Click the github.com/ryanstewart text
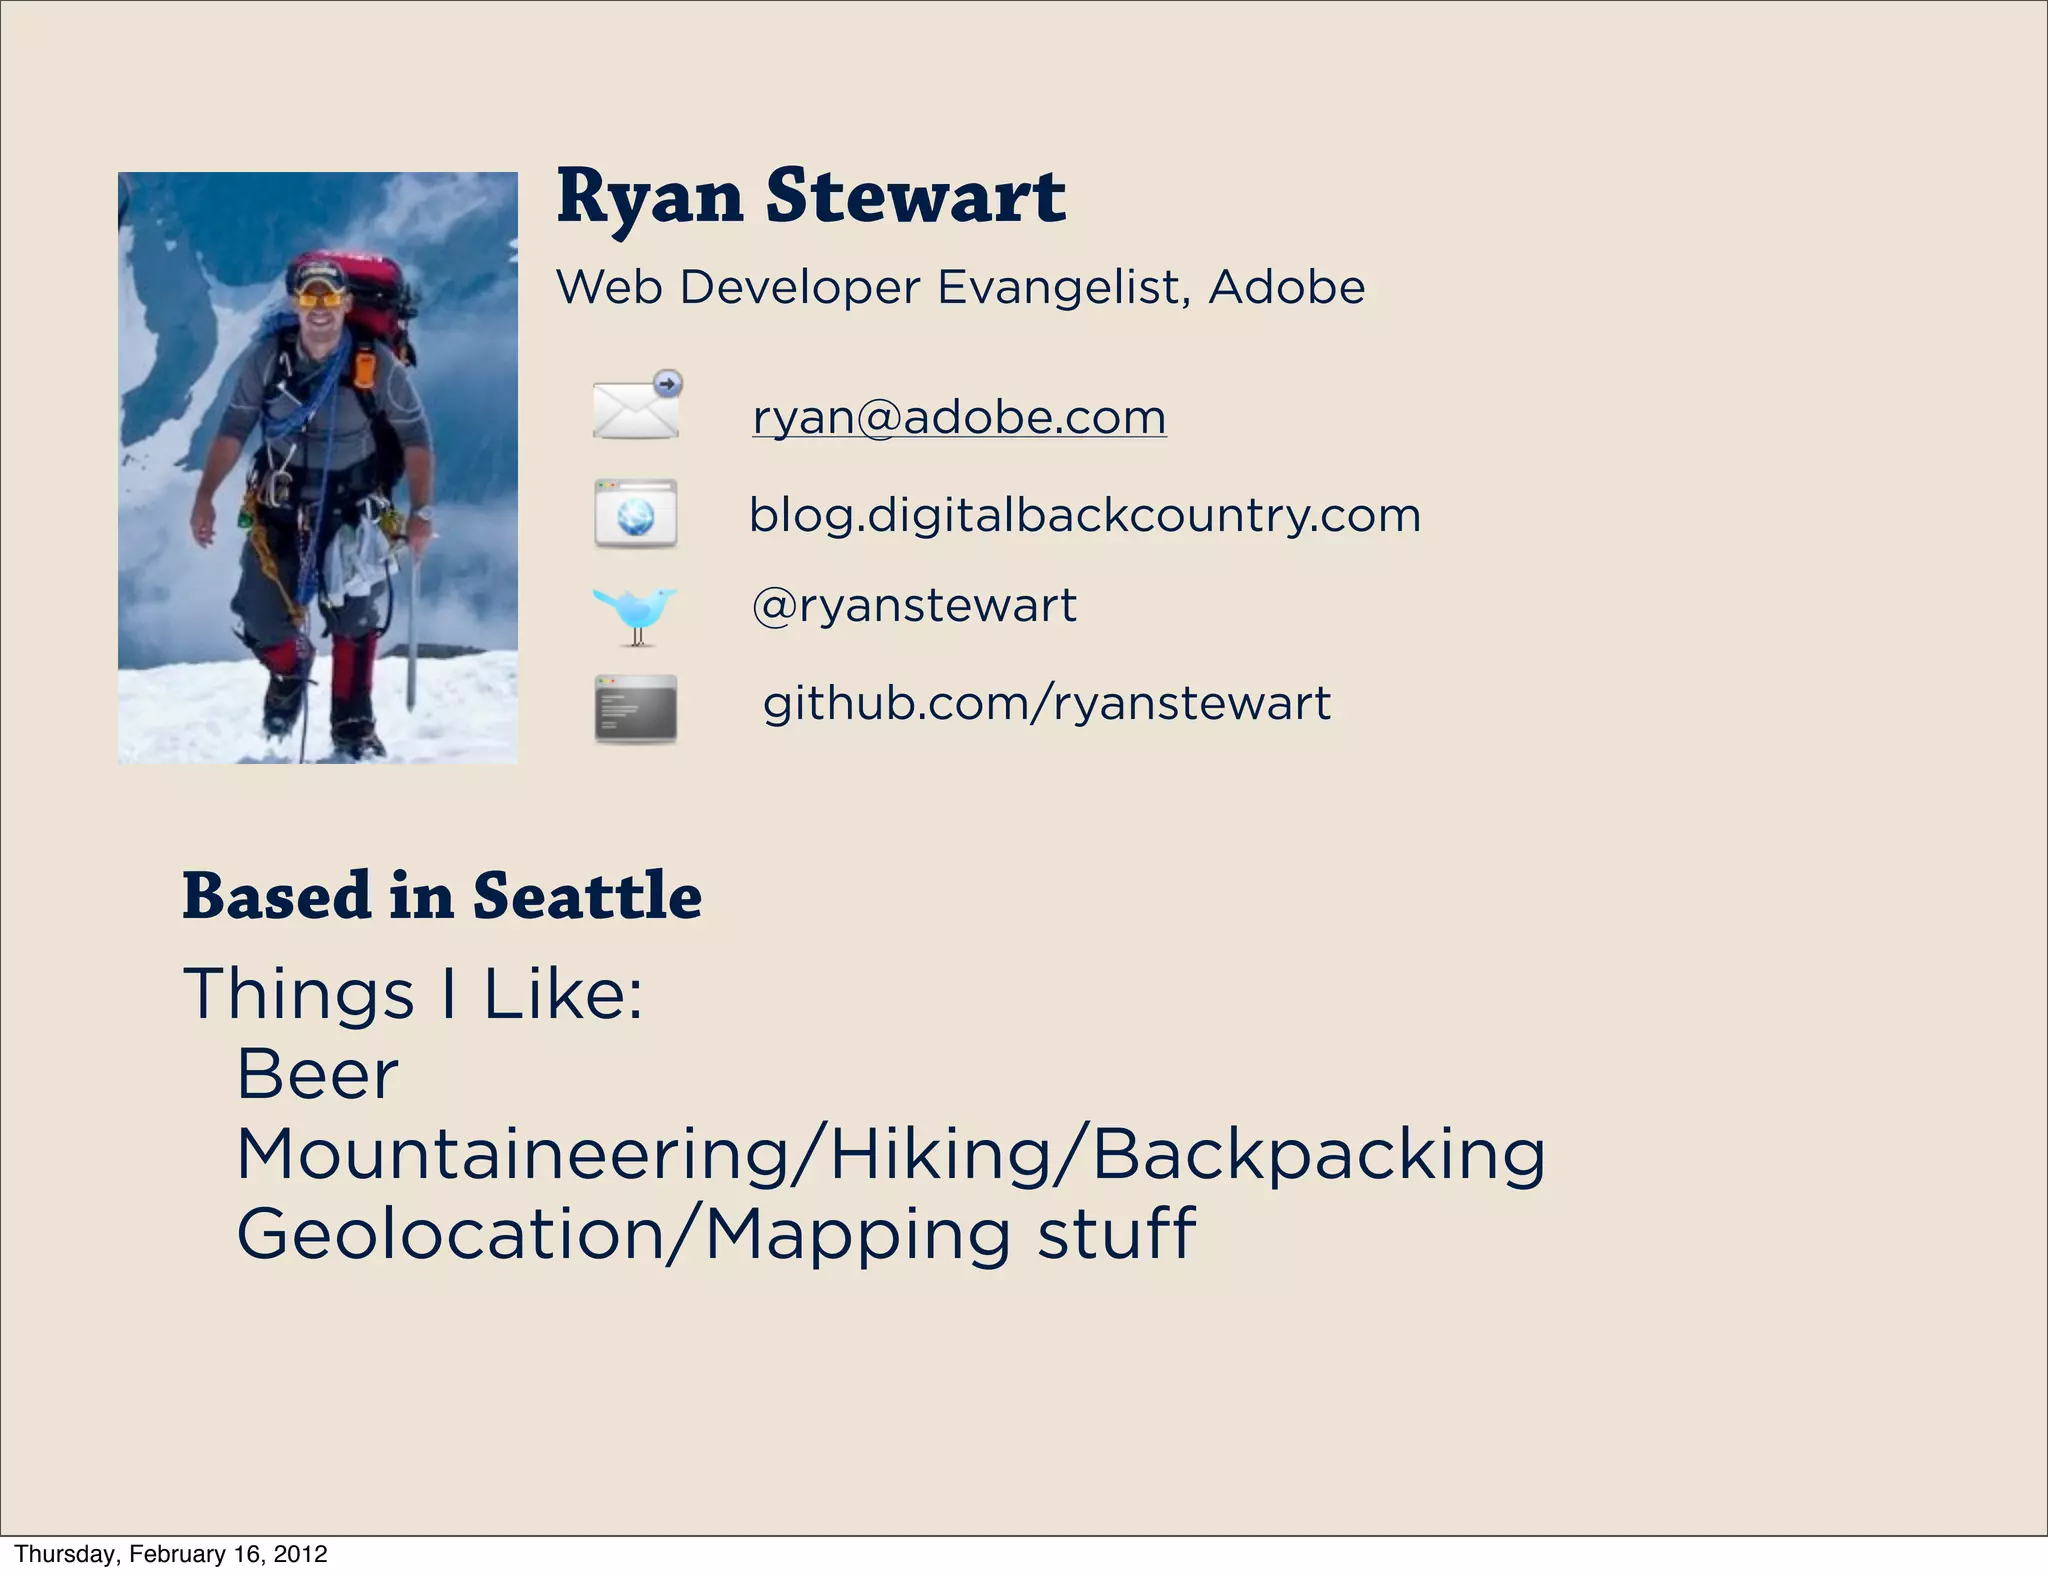Viewport: 2048px width, 1576px height. click(x=1046, y=703)
